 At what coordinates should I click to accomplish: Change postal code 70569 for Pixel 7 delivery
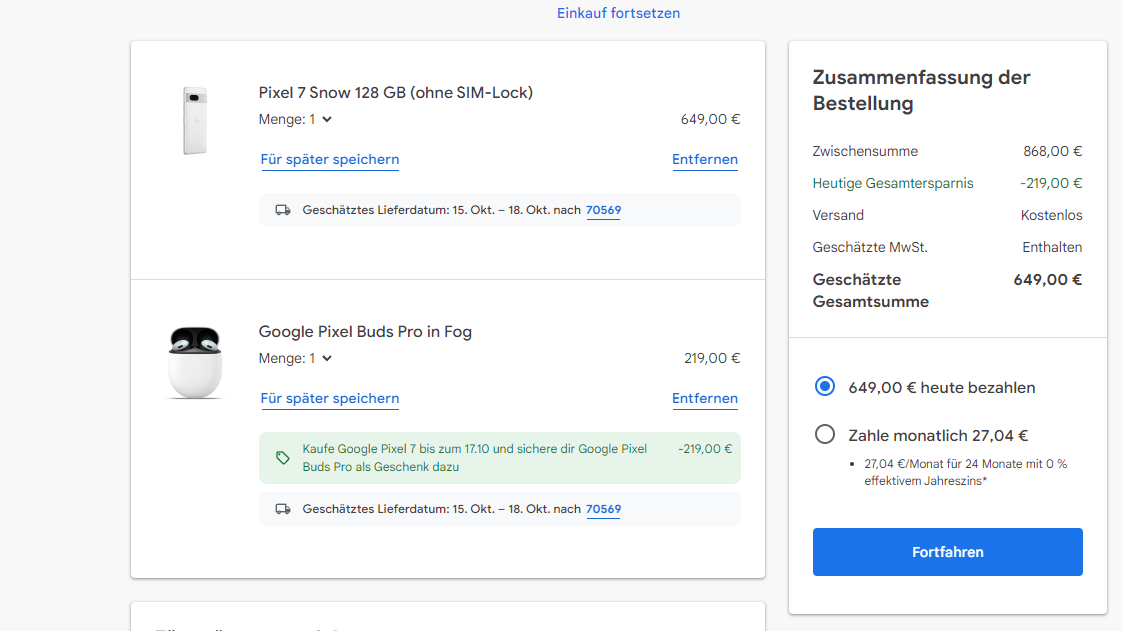[603, 210]
